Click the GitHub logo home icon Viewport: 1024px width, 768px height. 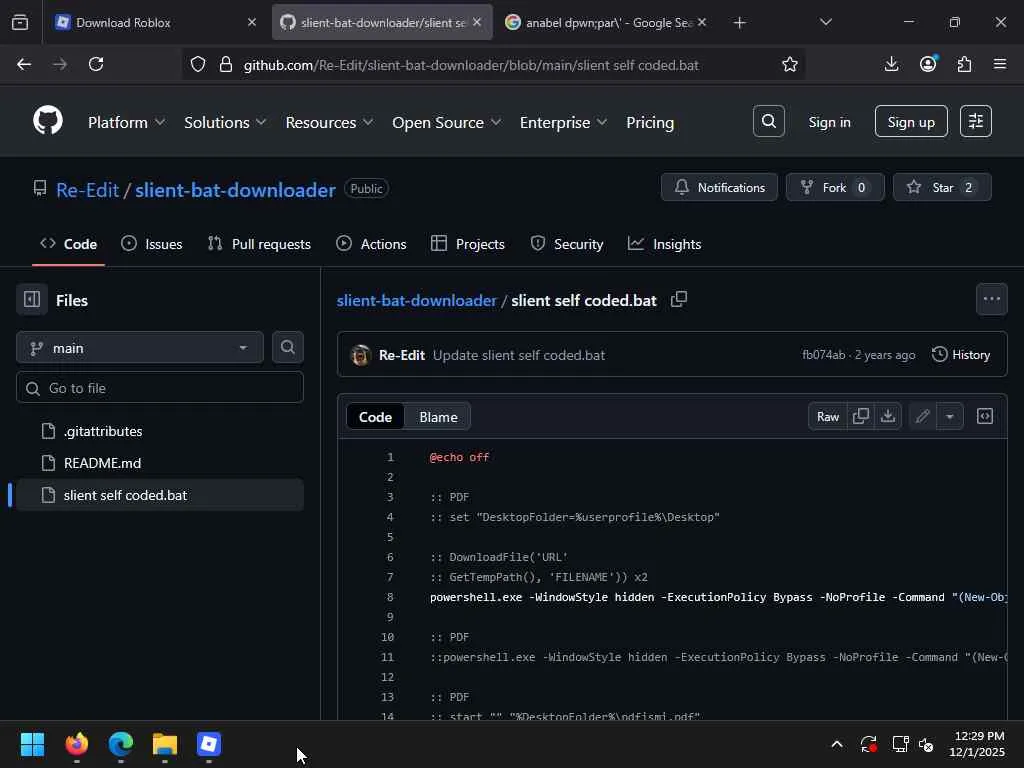48,121
